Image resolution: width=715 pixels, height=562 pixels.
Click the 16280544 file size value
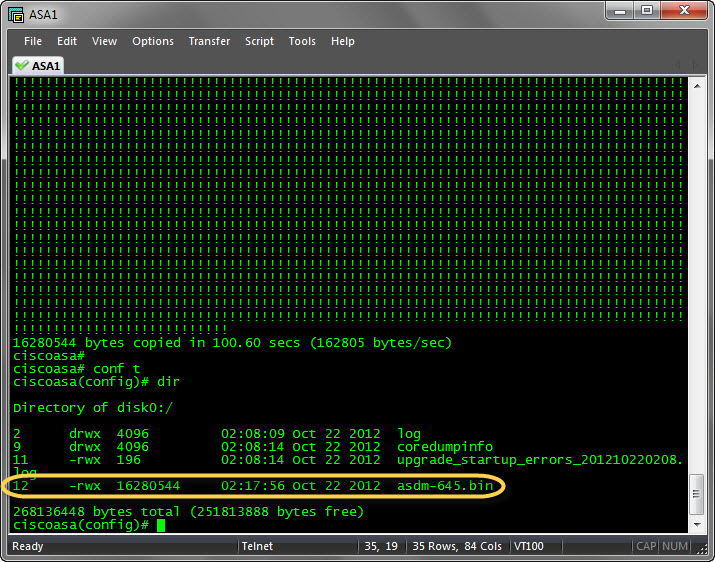148,486
